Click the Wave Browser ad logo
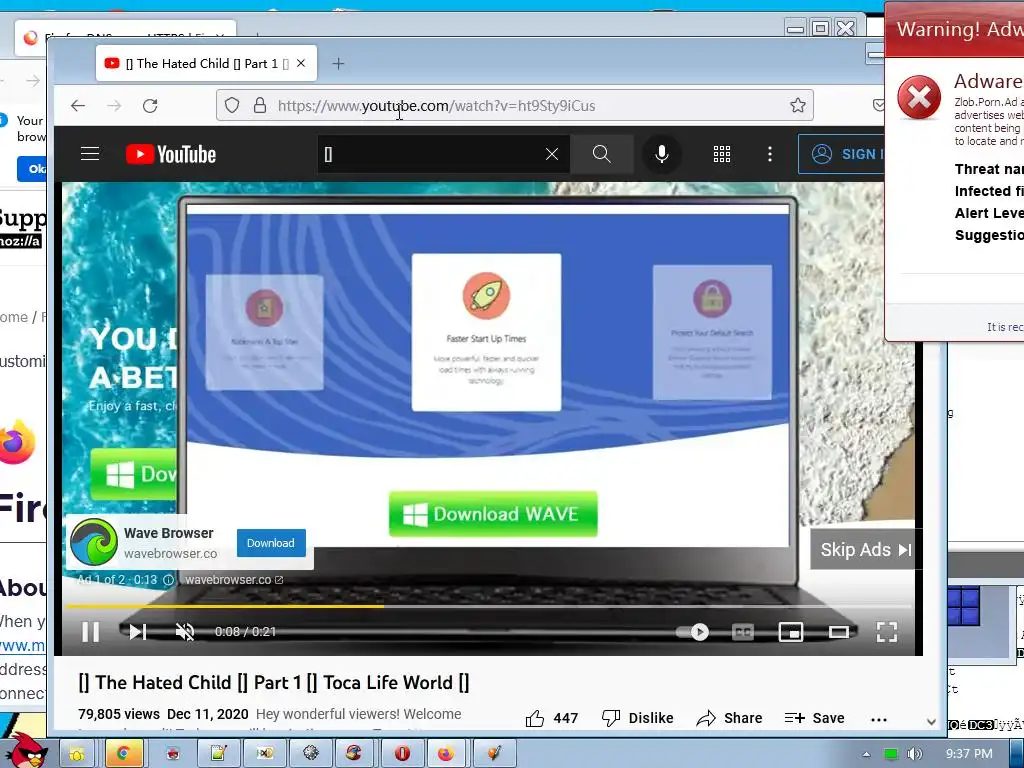 tap(94, 542)
